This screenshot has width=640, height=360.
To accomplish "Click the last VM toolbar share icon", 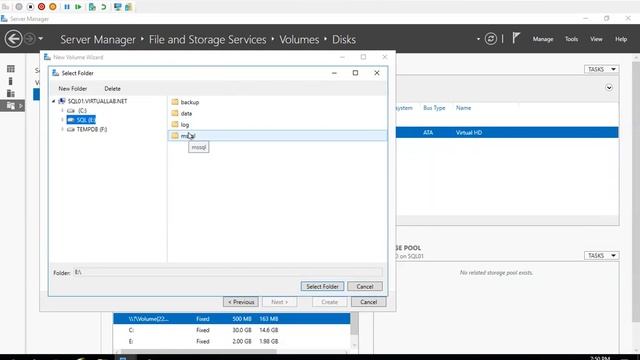I will tap(129, 7).
